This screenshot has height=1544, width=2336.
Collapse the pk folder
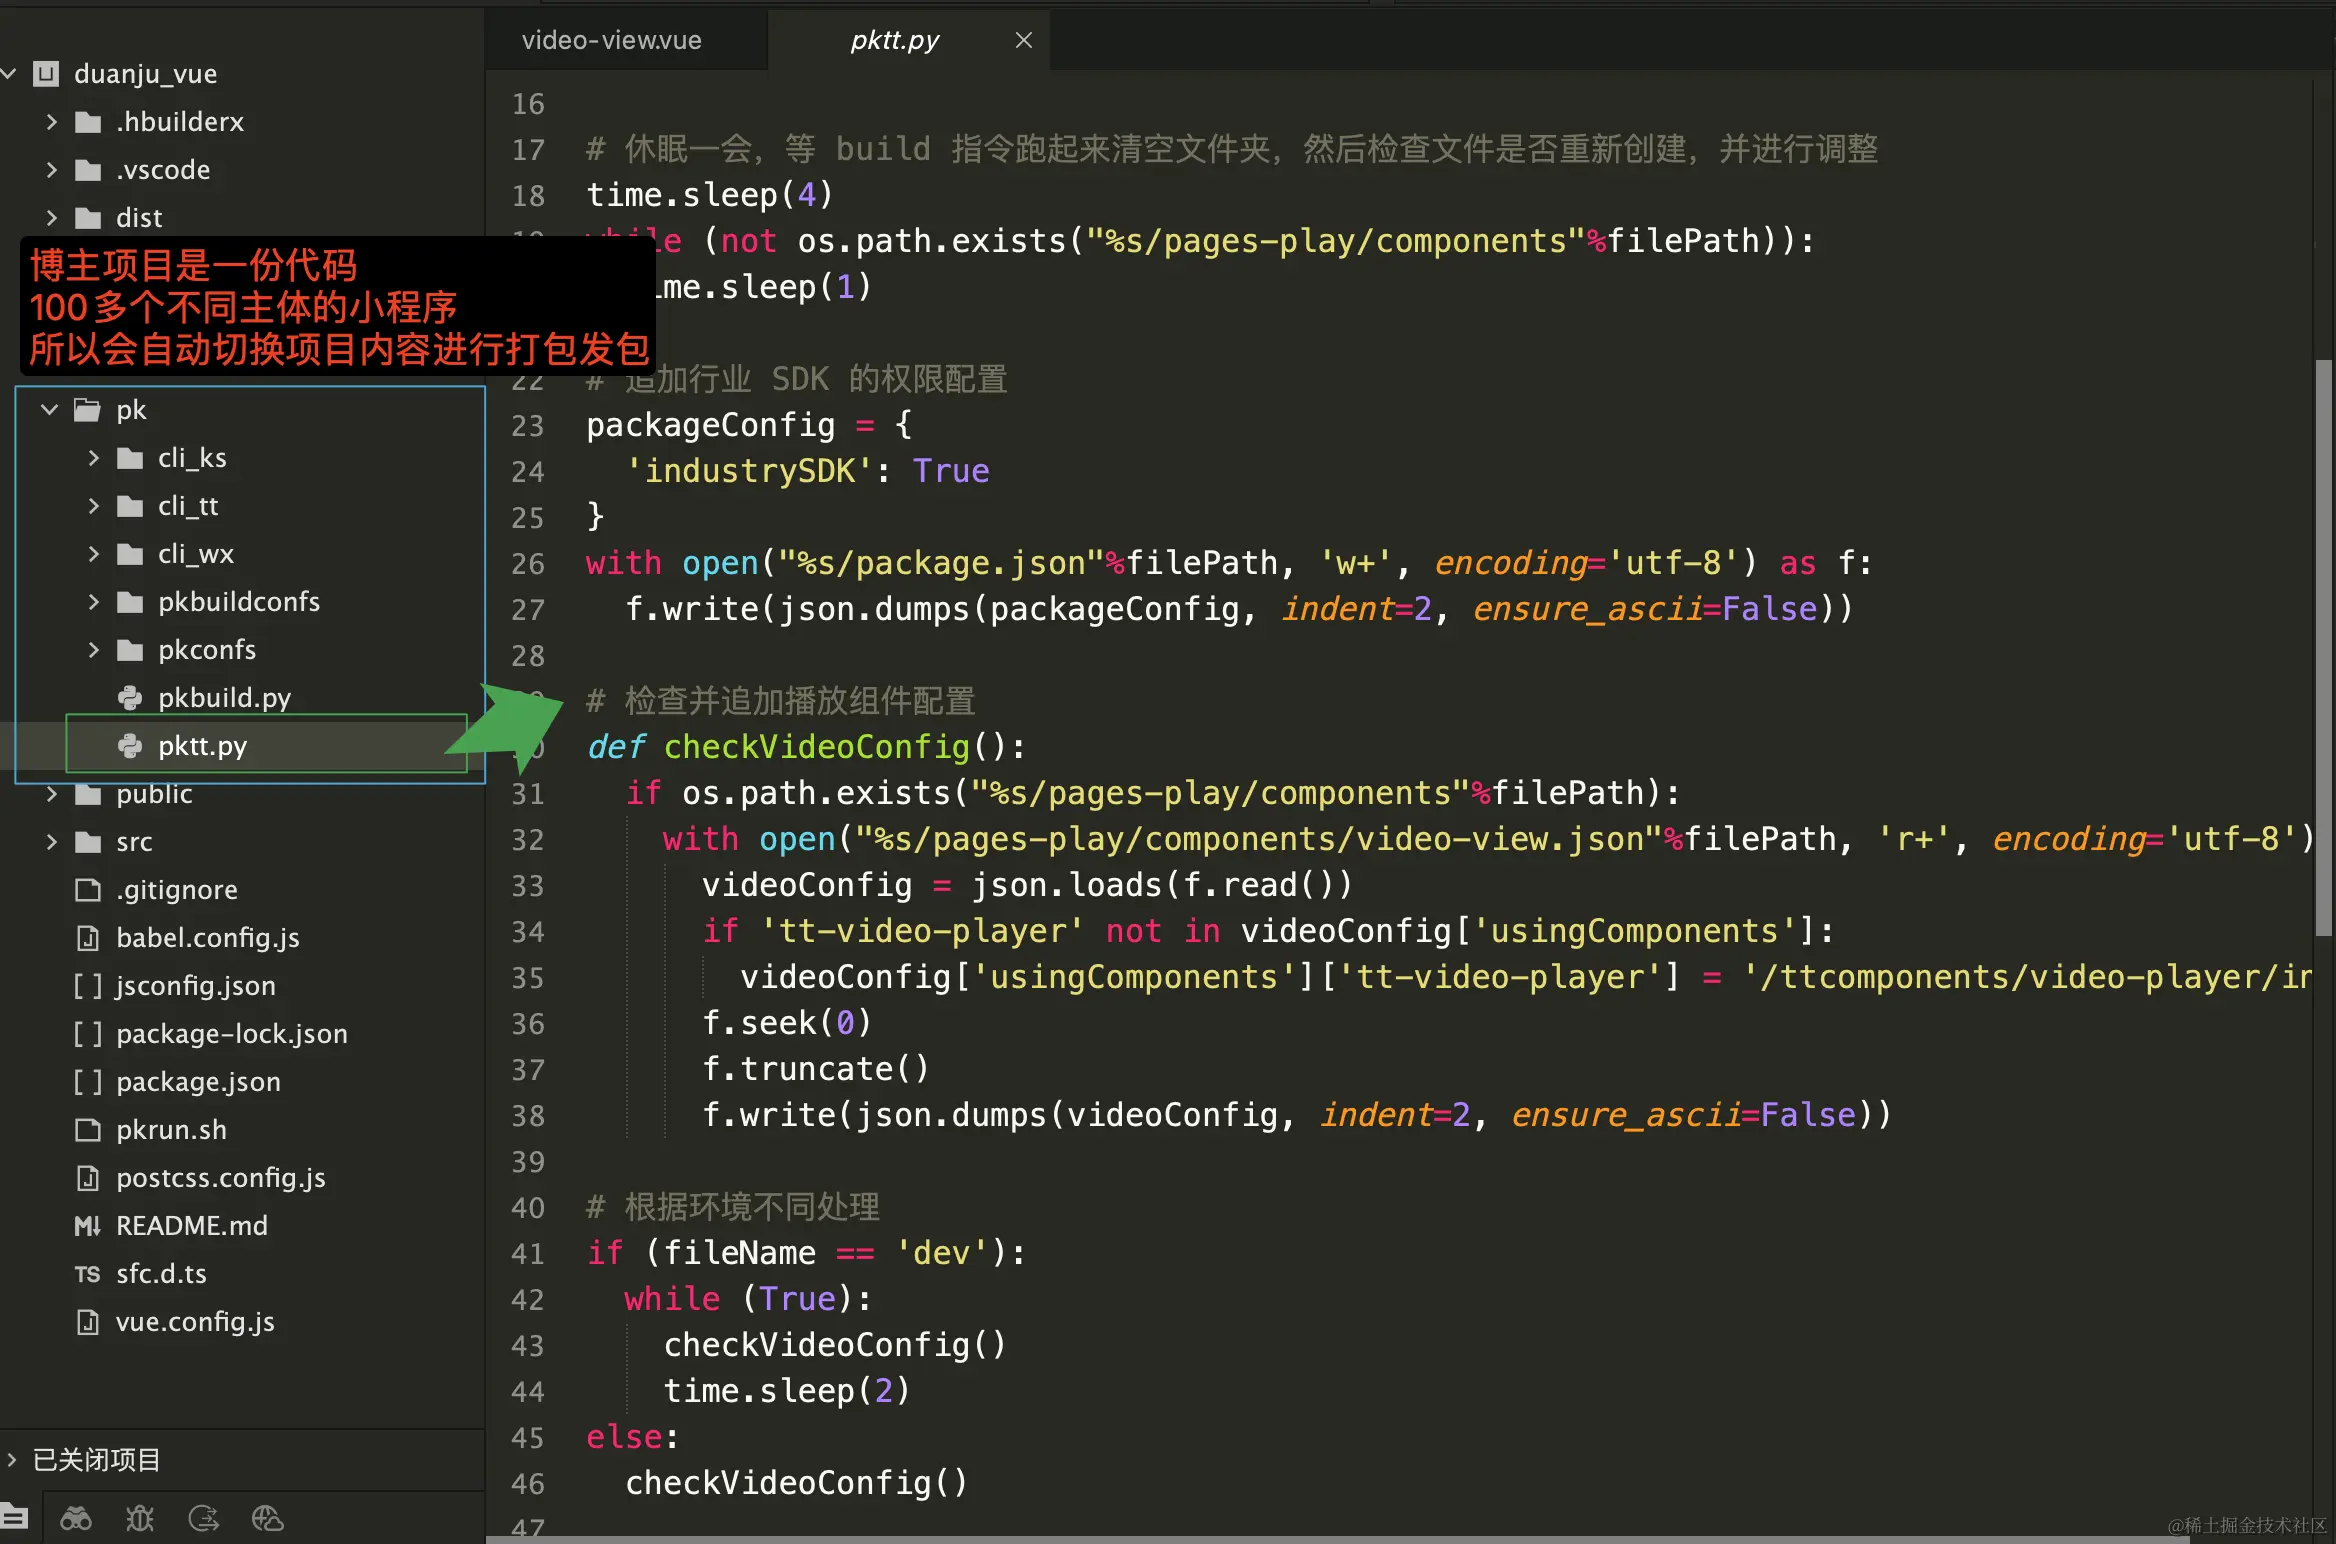49,410
